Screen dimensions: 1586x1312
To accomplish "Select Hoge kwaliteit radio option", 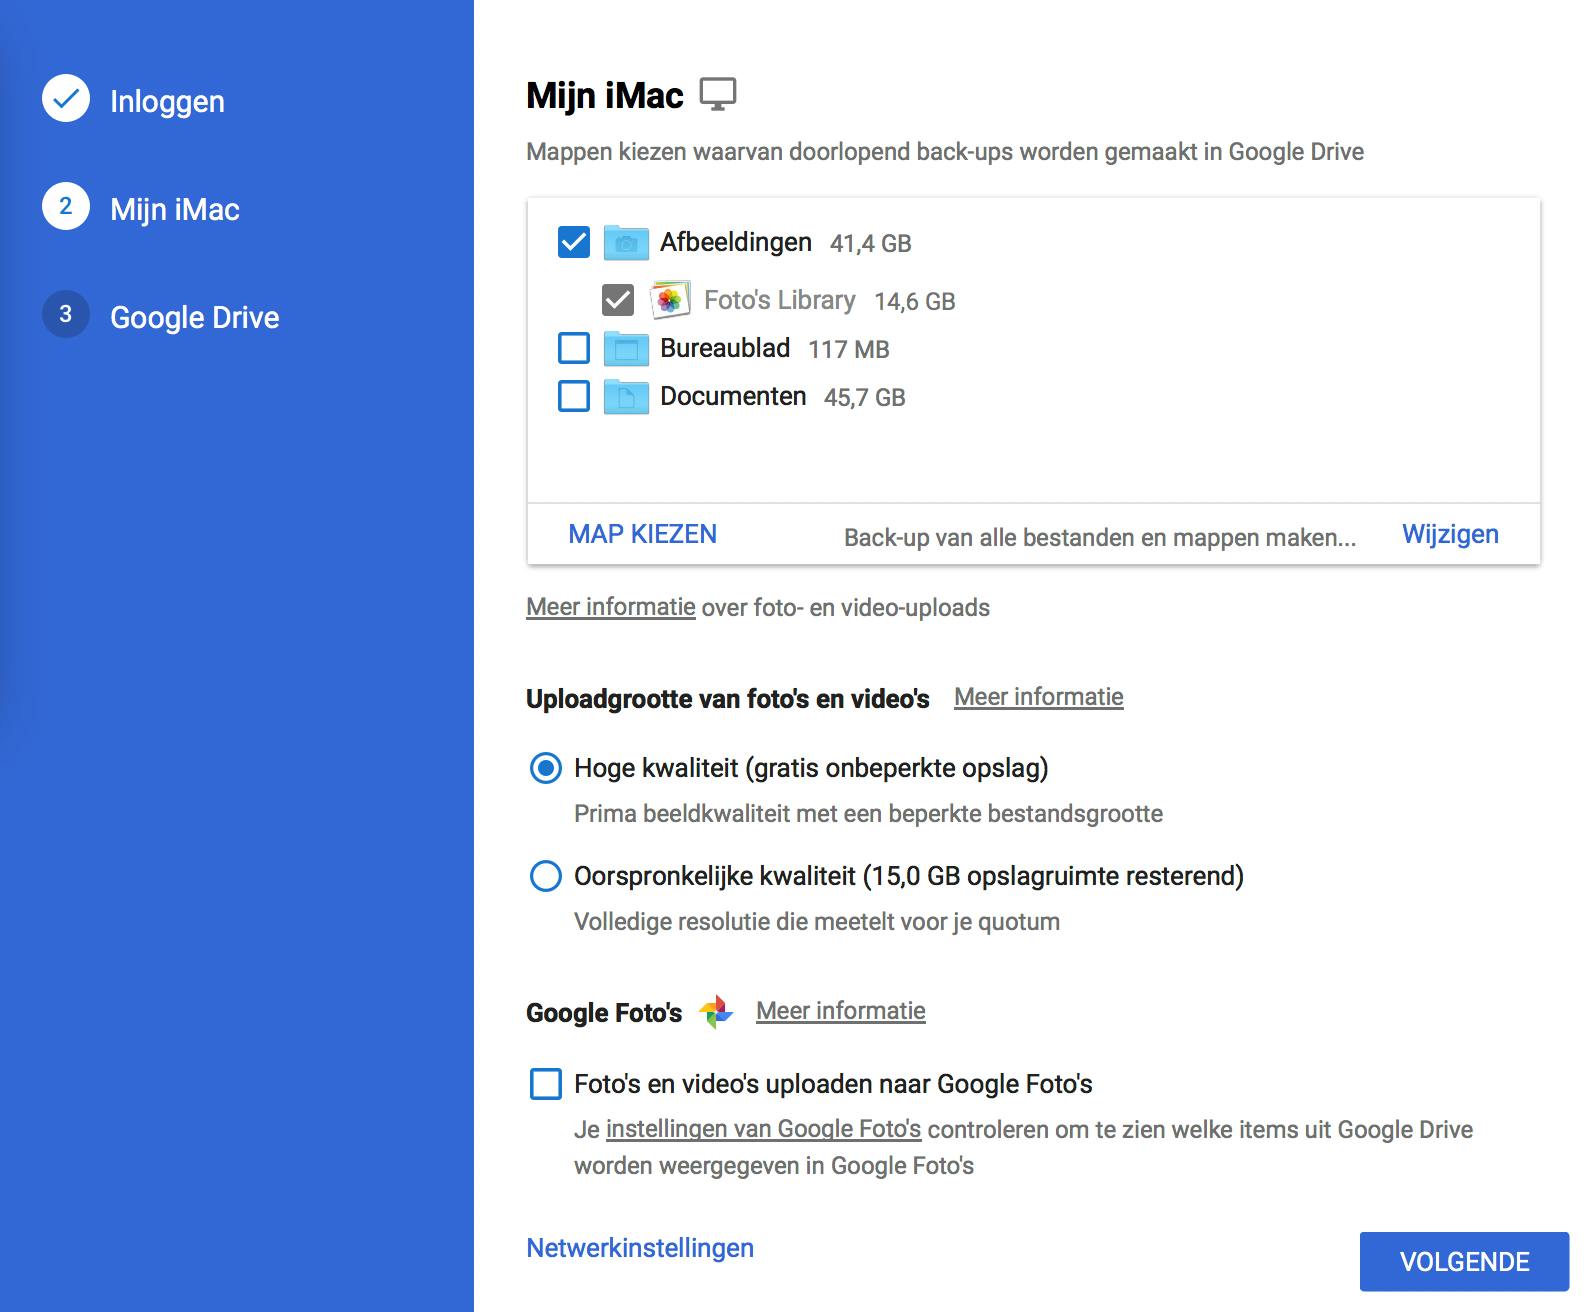I will [x=545, y=768].
